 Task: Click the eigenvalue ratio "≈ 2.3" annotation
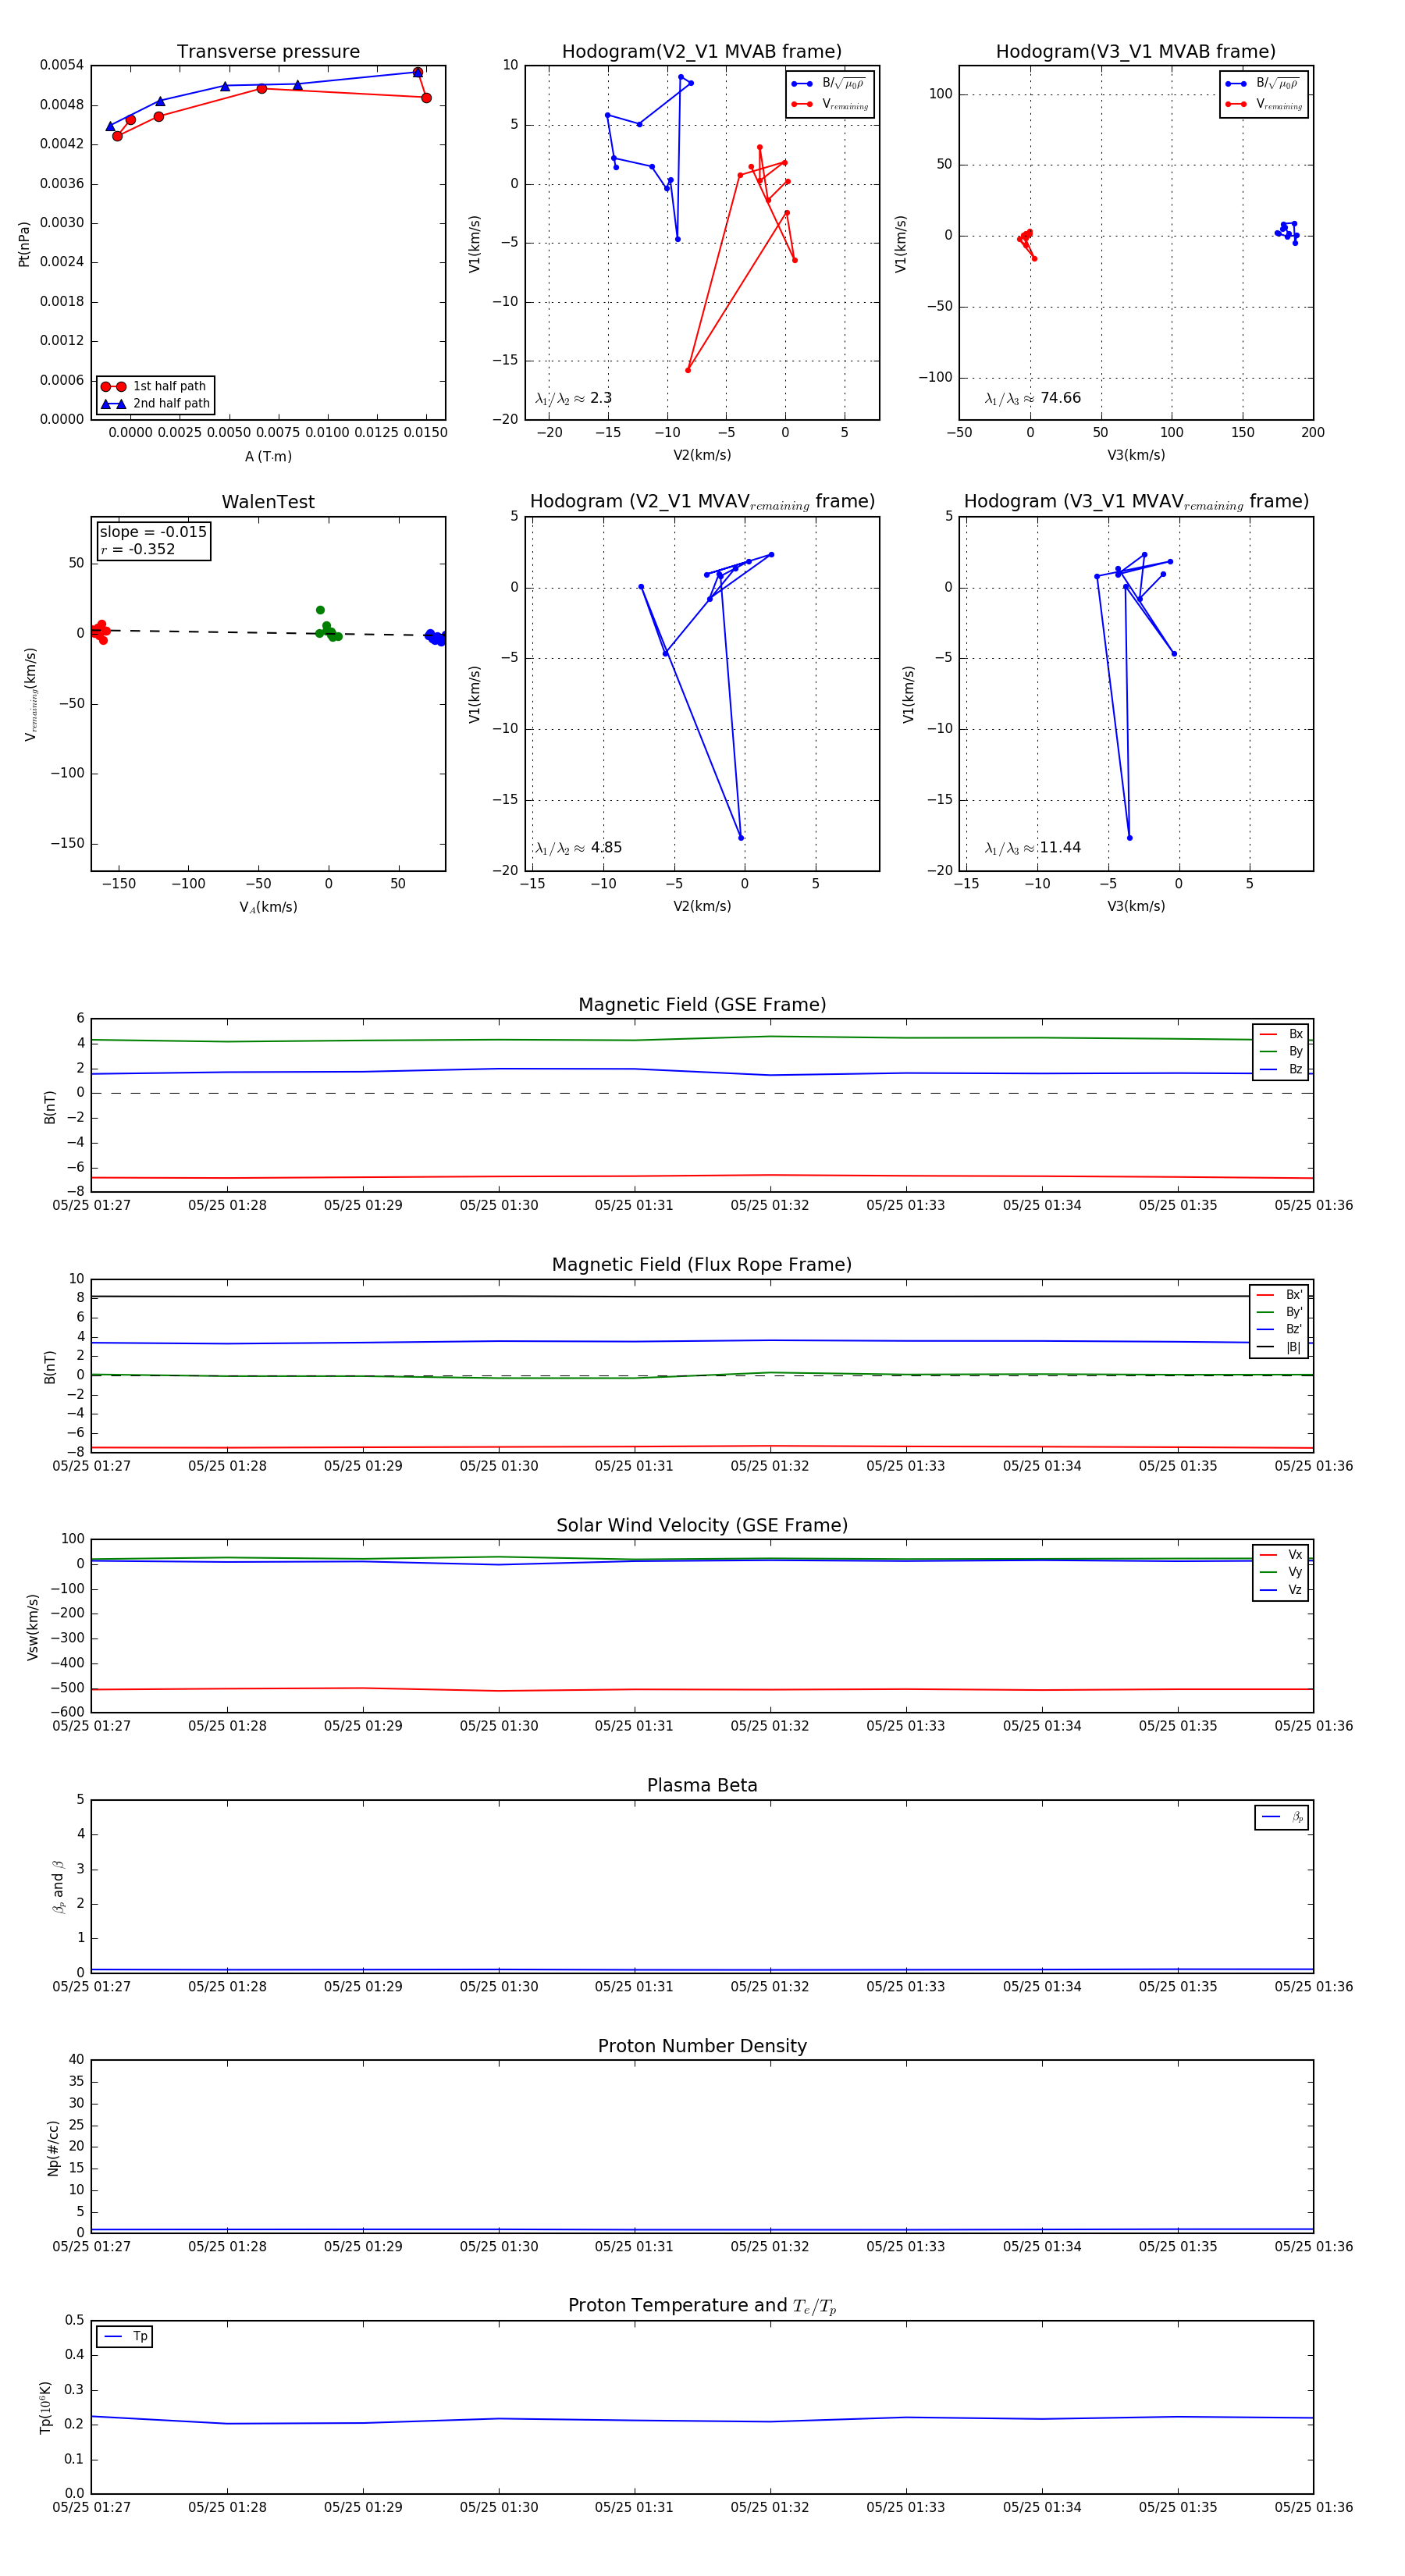pos(573,398)
